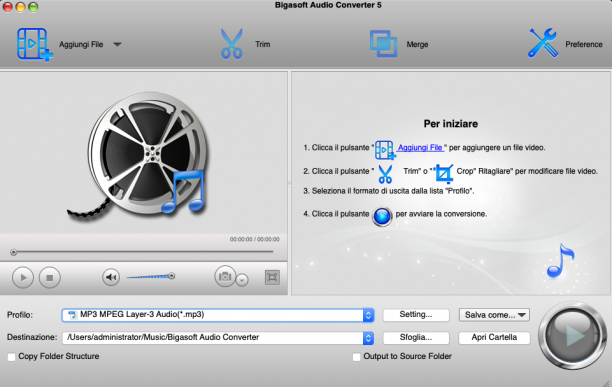Click the Profilo dropdown stepper arrows
The width and height of the screenshot is (612, 387).
pos(368,315)
